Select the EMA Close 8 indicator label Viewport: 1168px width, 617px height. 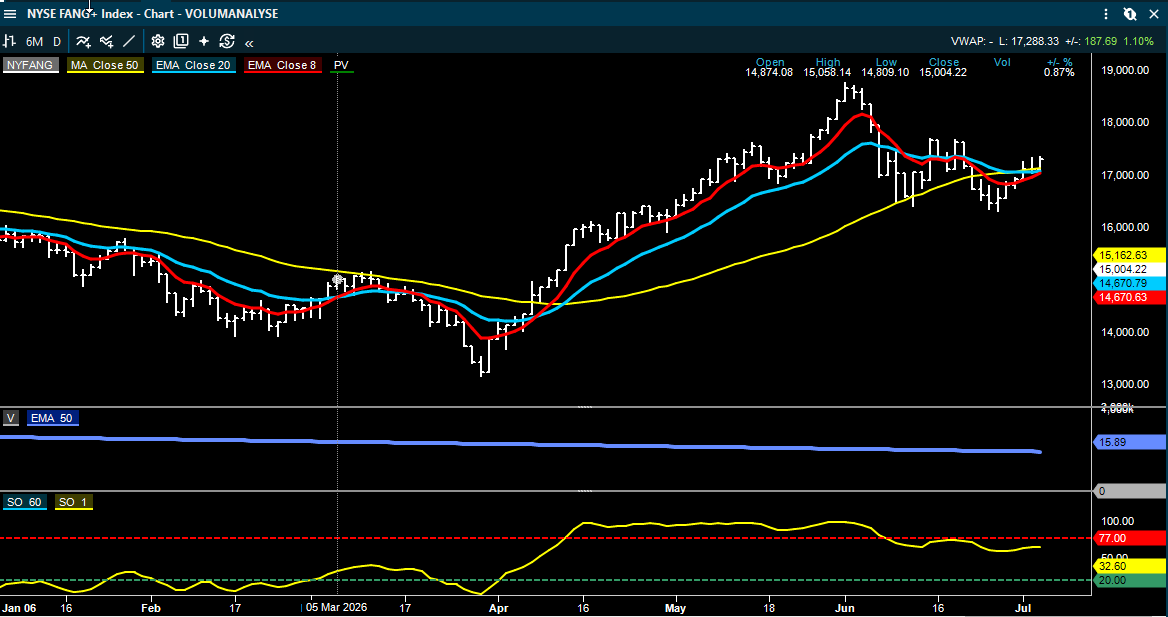[283, 65]
